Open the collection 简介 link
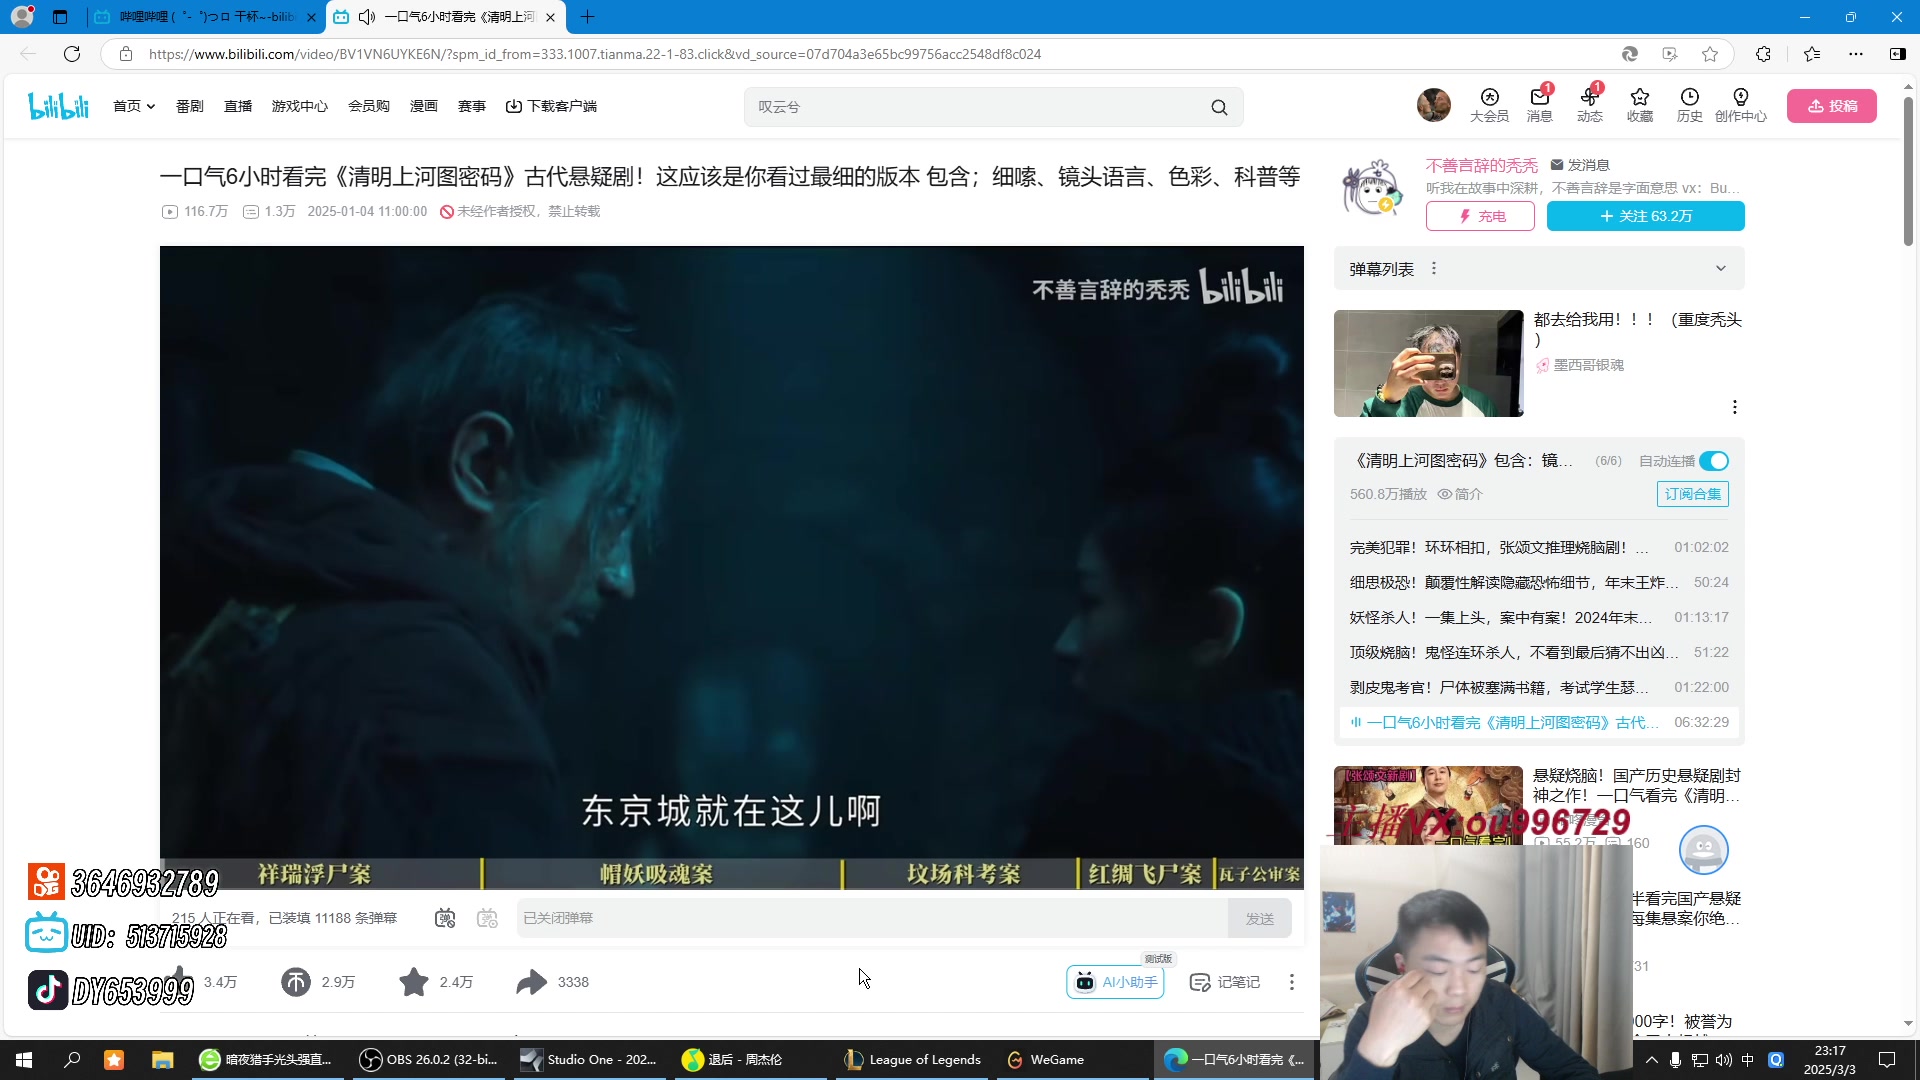1920x1080 pixels. coord(1460,494)
